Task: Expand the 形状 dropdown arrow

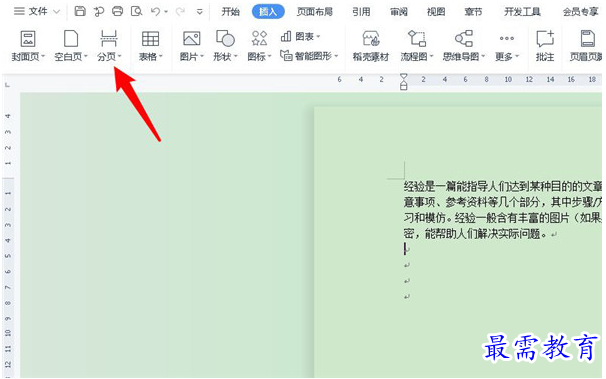Action: (x=235, y=56)
